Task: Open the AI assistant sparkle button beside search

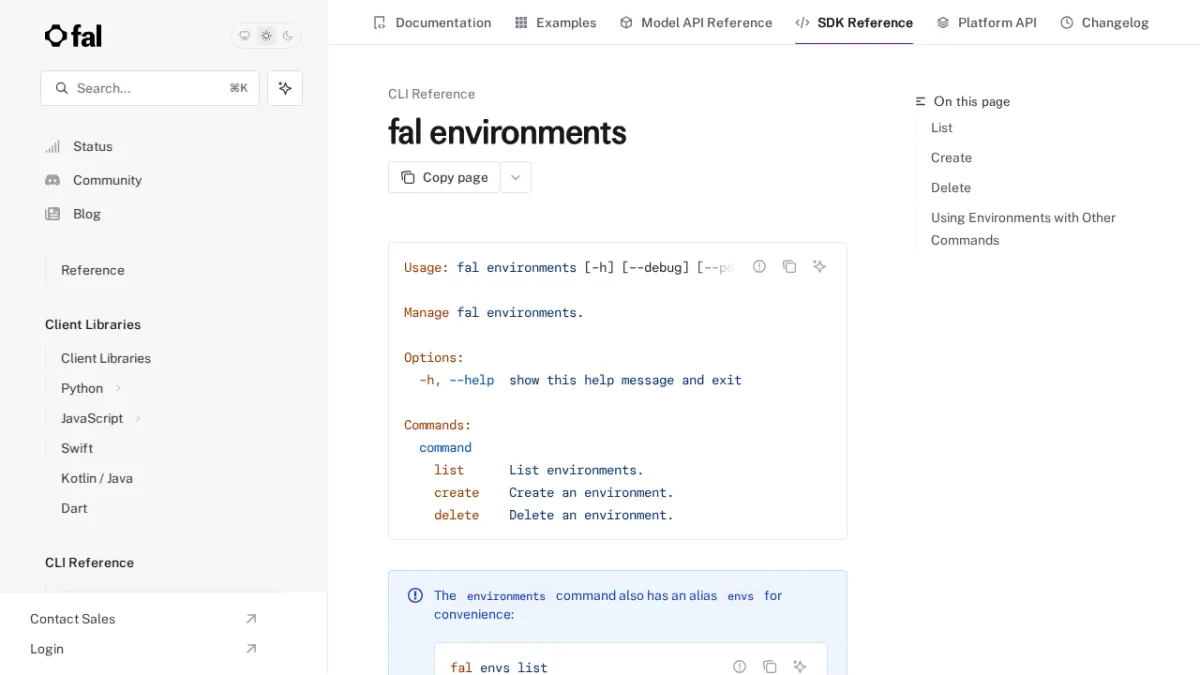Action: coord(285,88)
